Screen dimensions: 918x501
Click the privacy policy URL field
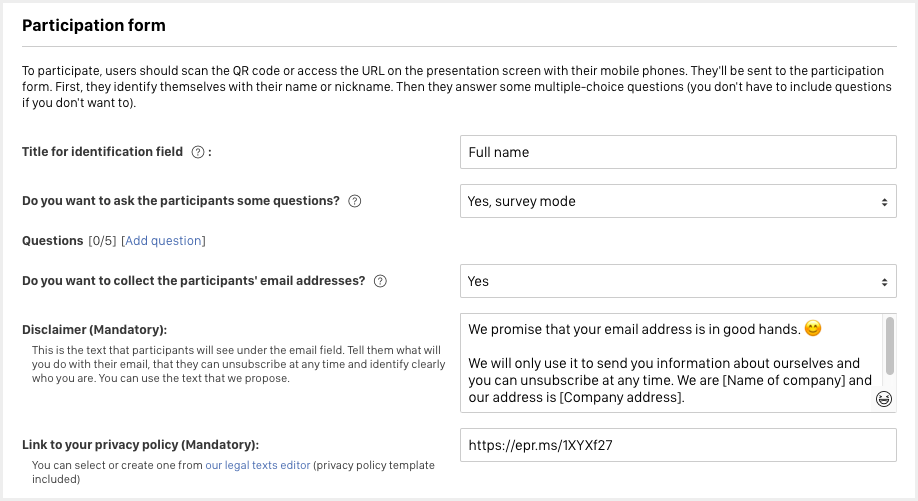click(678, 445)
